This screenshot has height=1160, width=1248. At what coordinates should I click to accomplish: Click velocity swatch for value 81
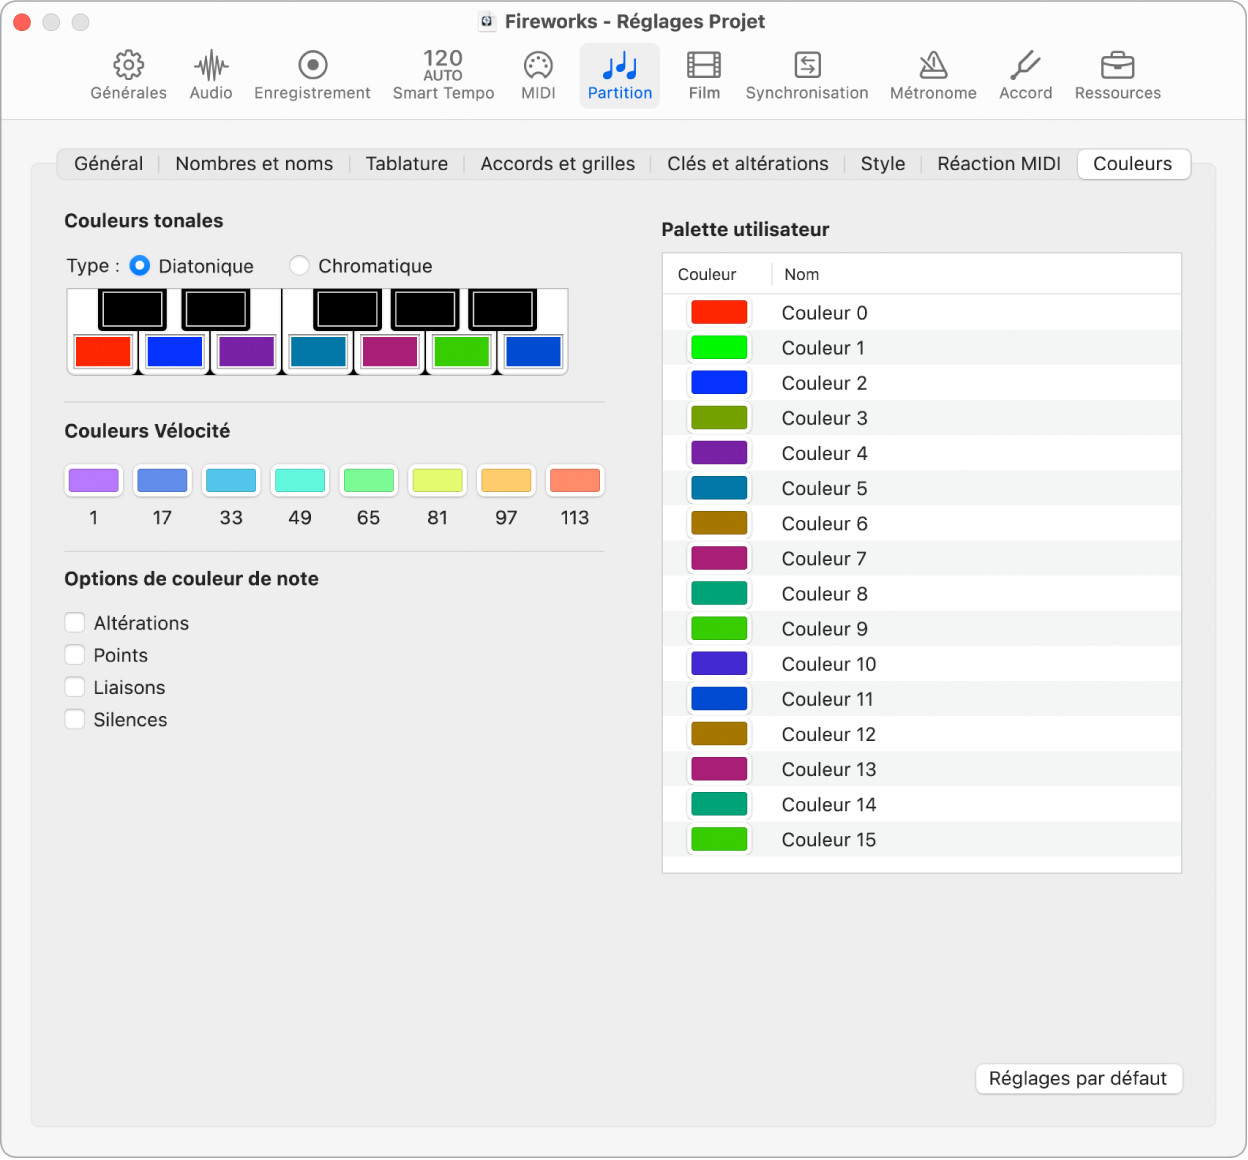437,481
